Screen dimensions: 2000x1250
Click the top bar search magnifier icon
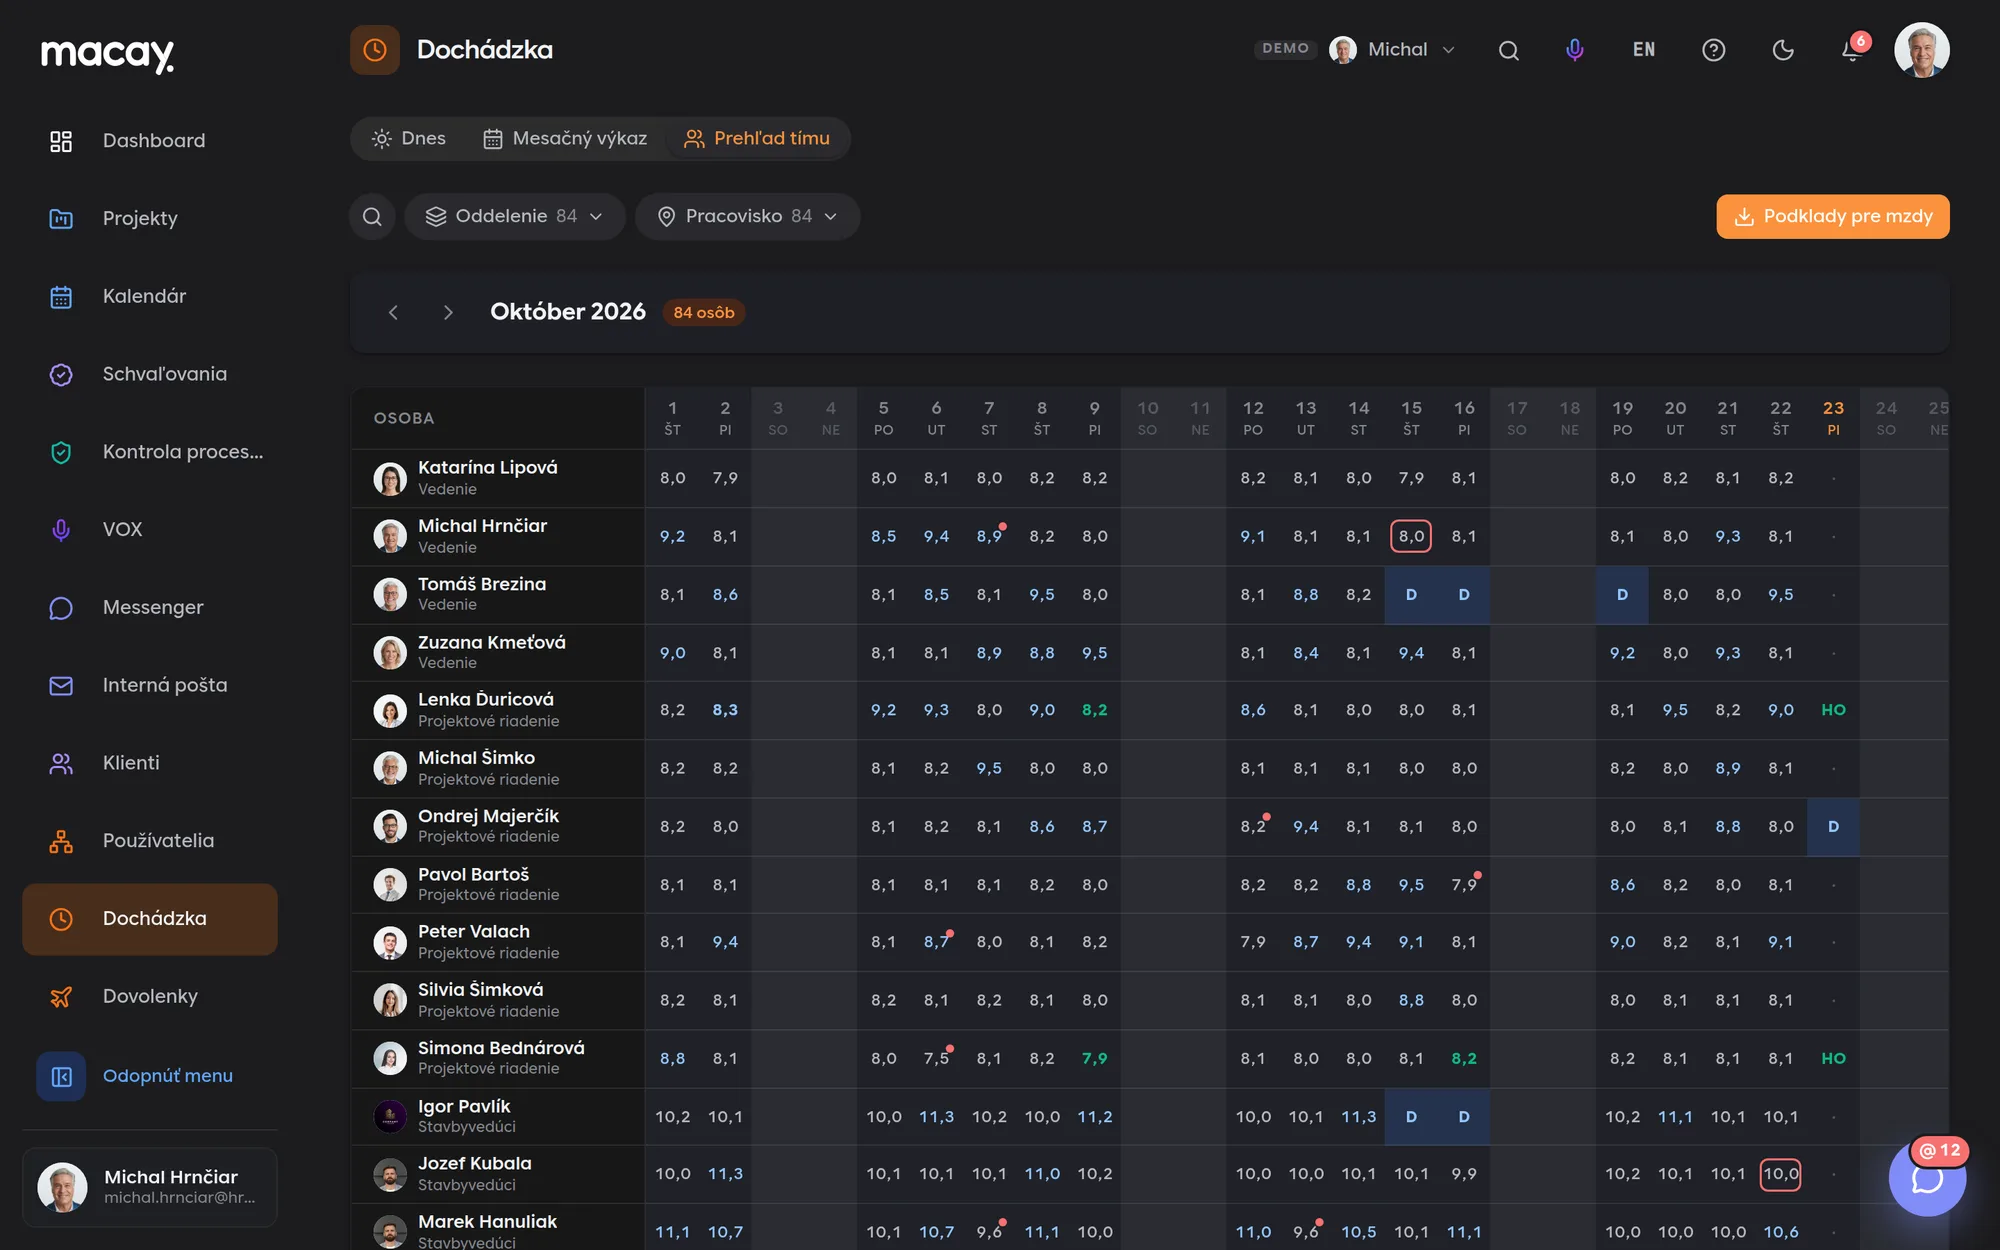1509,50
